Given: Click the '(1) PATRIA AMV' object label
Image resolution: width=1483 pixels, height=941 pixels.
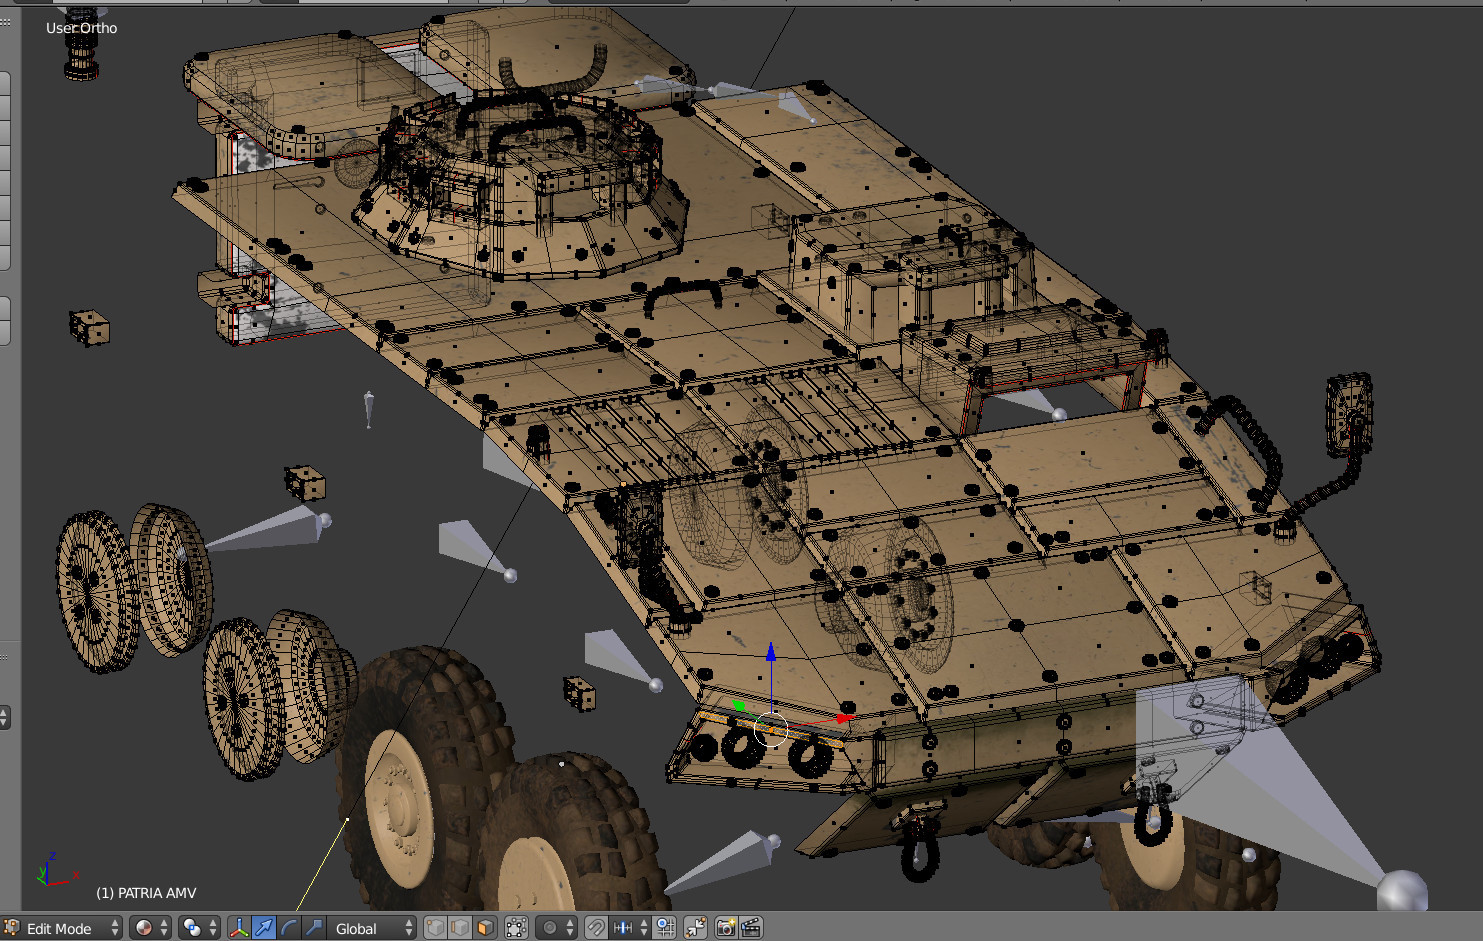Looking at the screenshot, I should click(146, 893).
